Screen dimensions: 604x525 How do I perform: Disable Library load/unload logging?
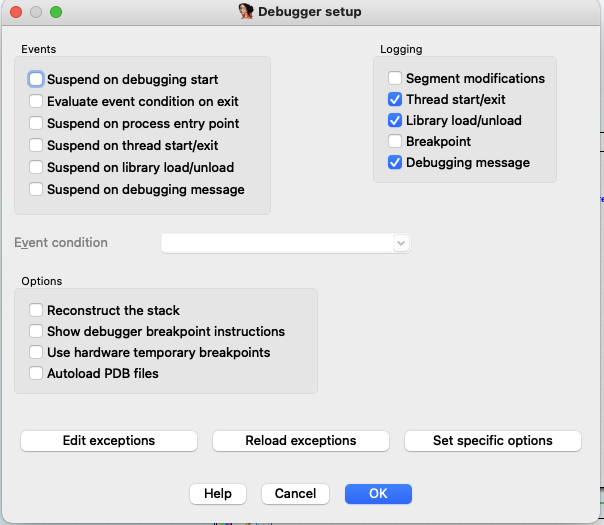395,120
